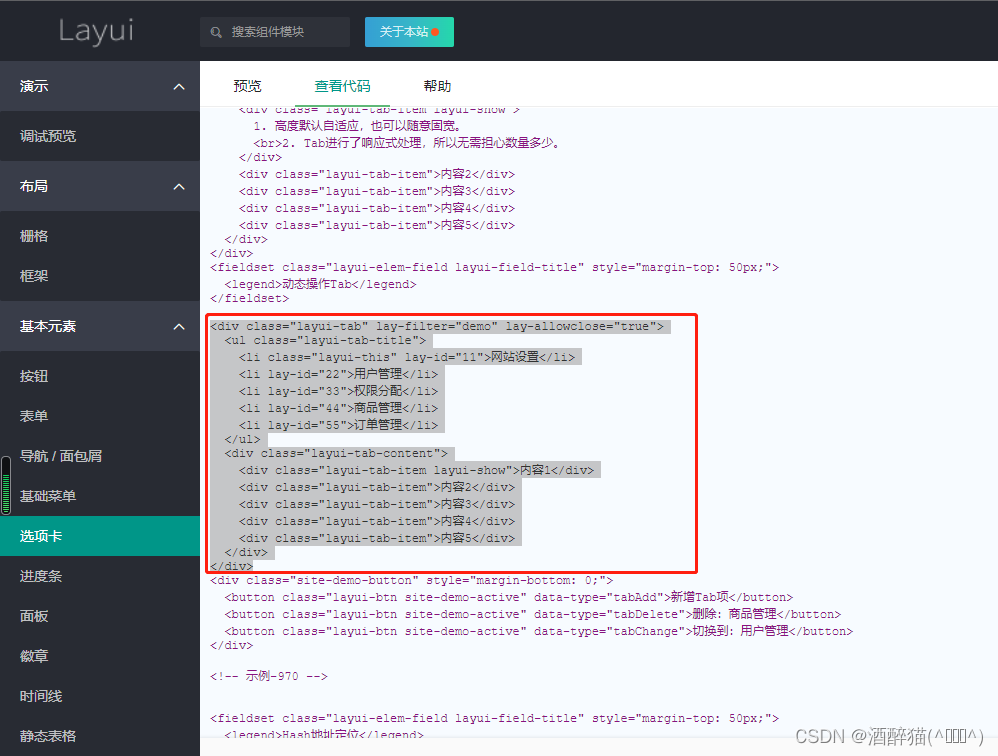Select 时间线 in the sidebar
Image resolution: width=998 pixels, height=756 pixels.
click(x=47, y=696)
